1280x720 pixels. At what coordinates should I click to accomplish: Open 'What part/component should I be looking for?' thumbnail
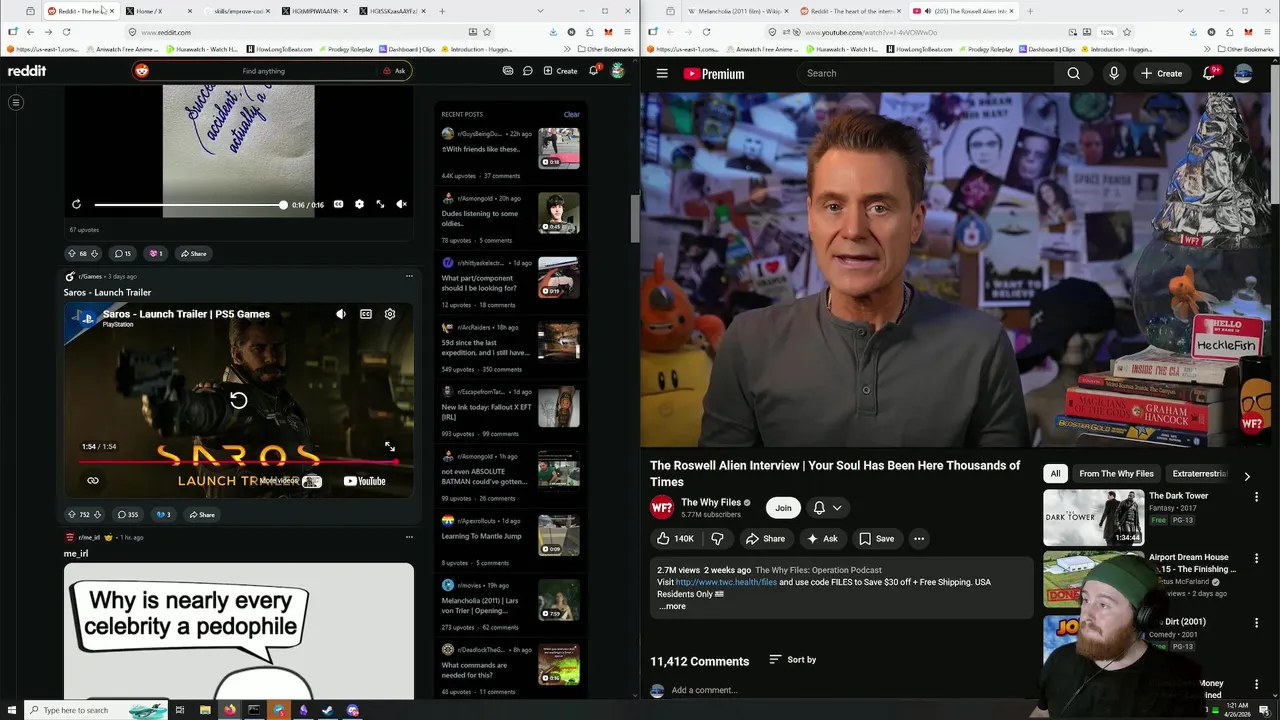558,277
